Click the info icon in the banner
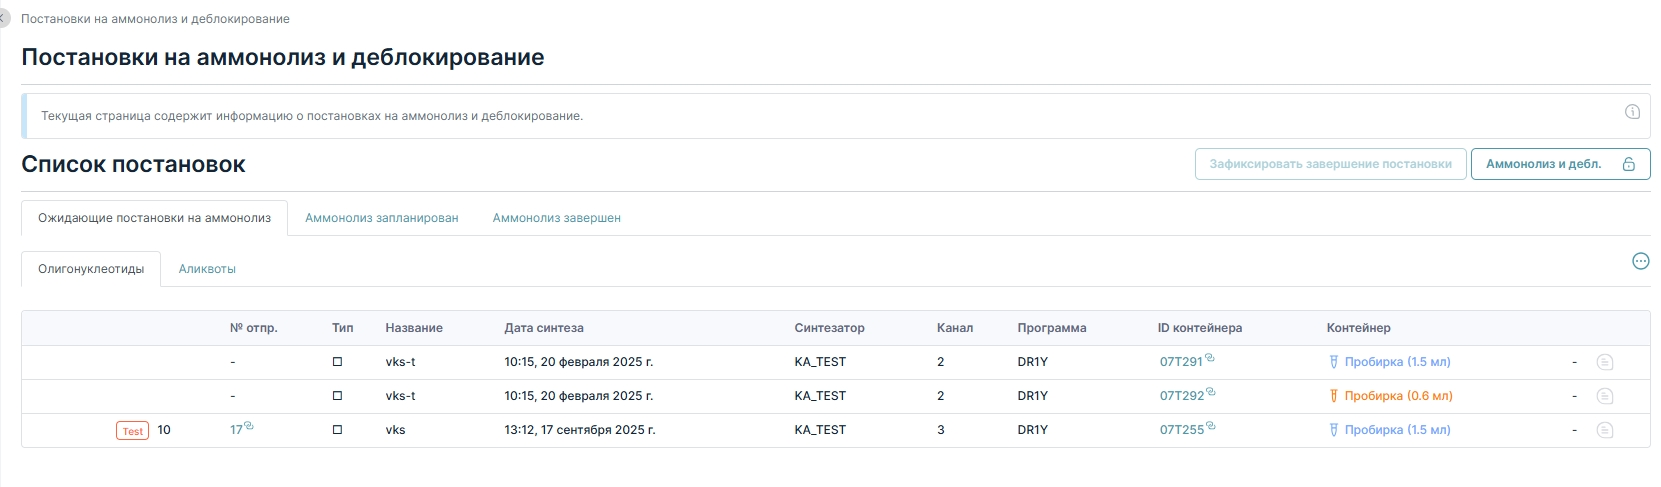The image size is (1661, 487). pyautogui.click(x=1632, y=112)
